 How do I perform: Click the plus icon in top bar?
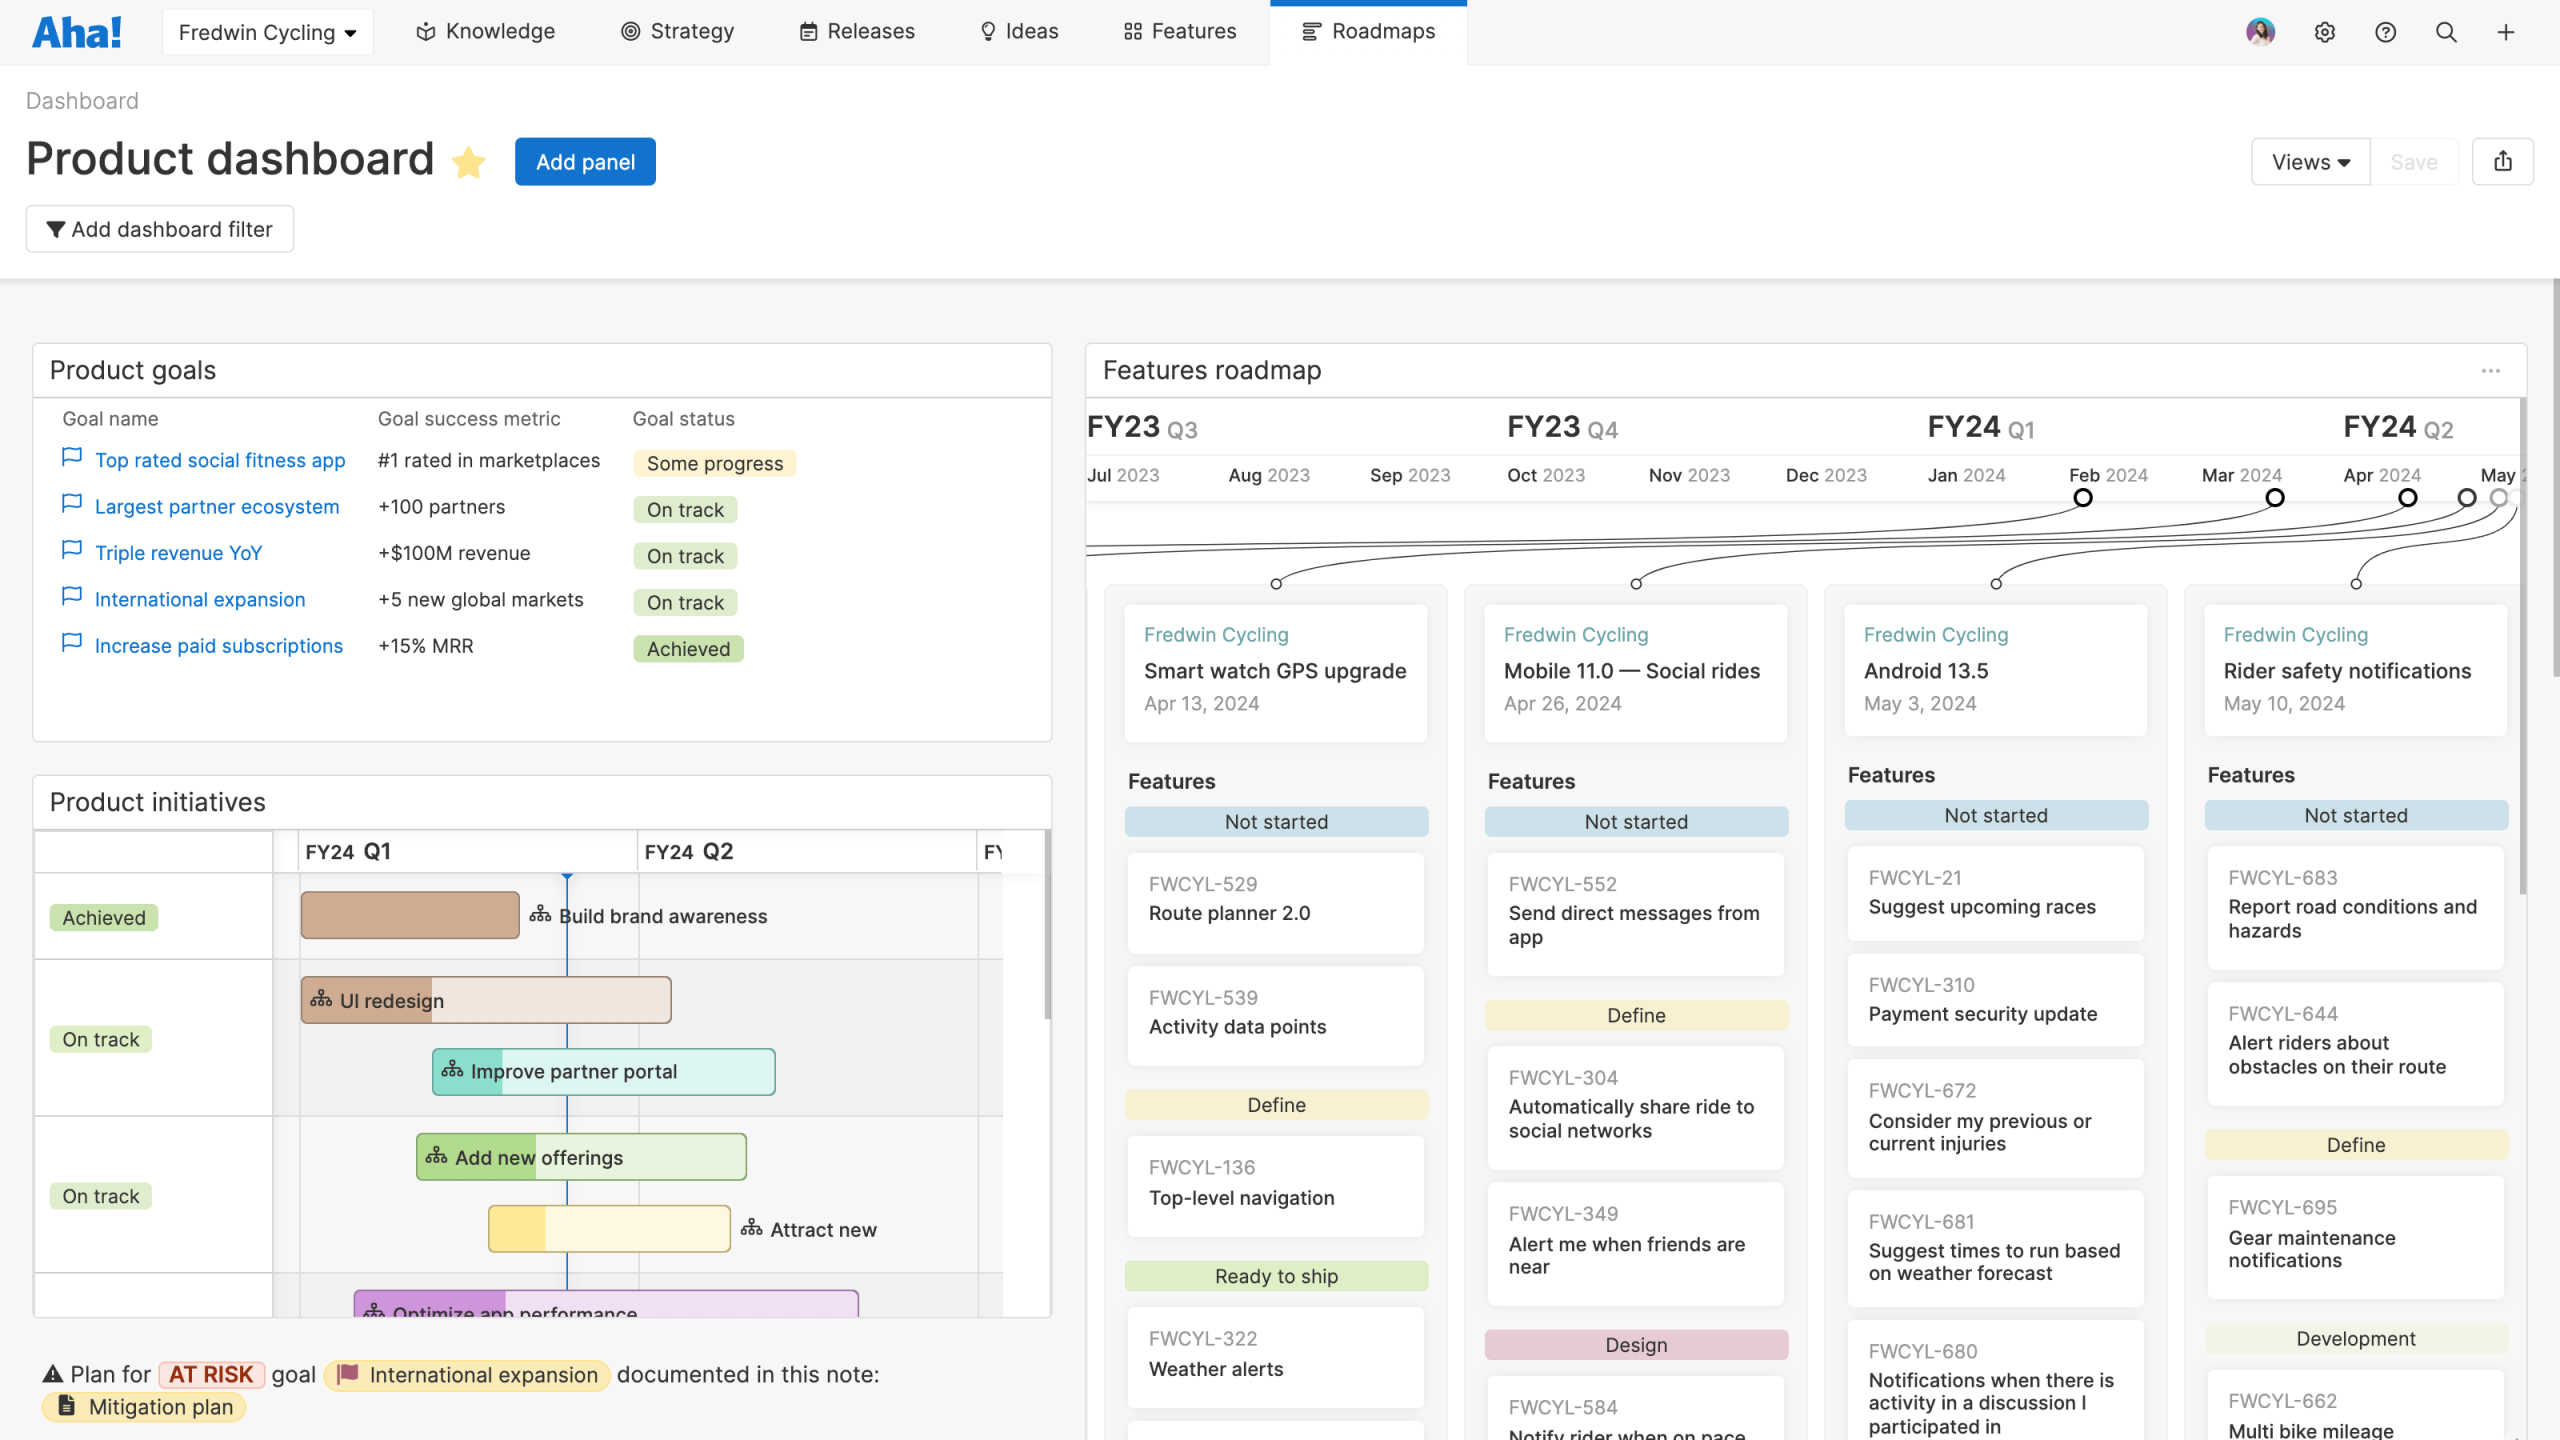coord(2506,32)
